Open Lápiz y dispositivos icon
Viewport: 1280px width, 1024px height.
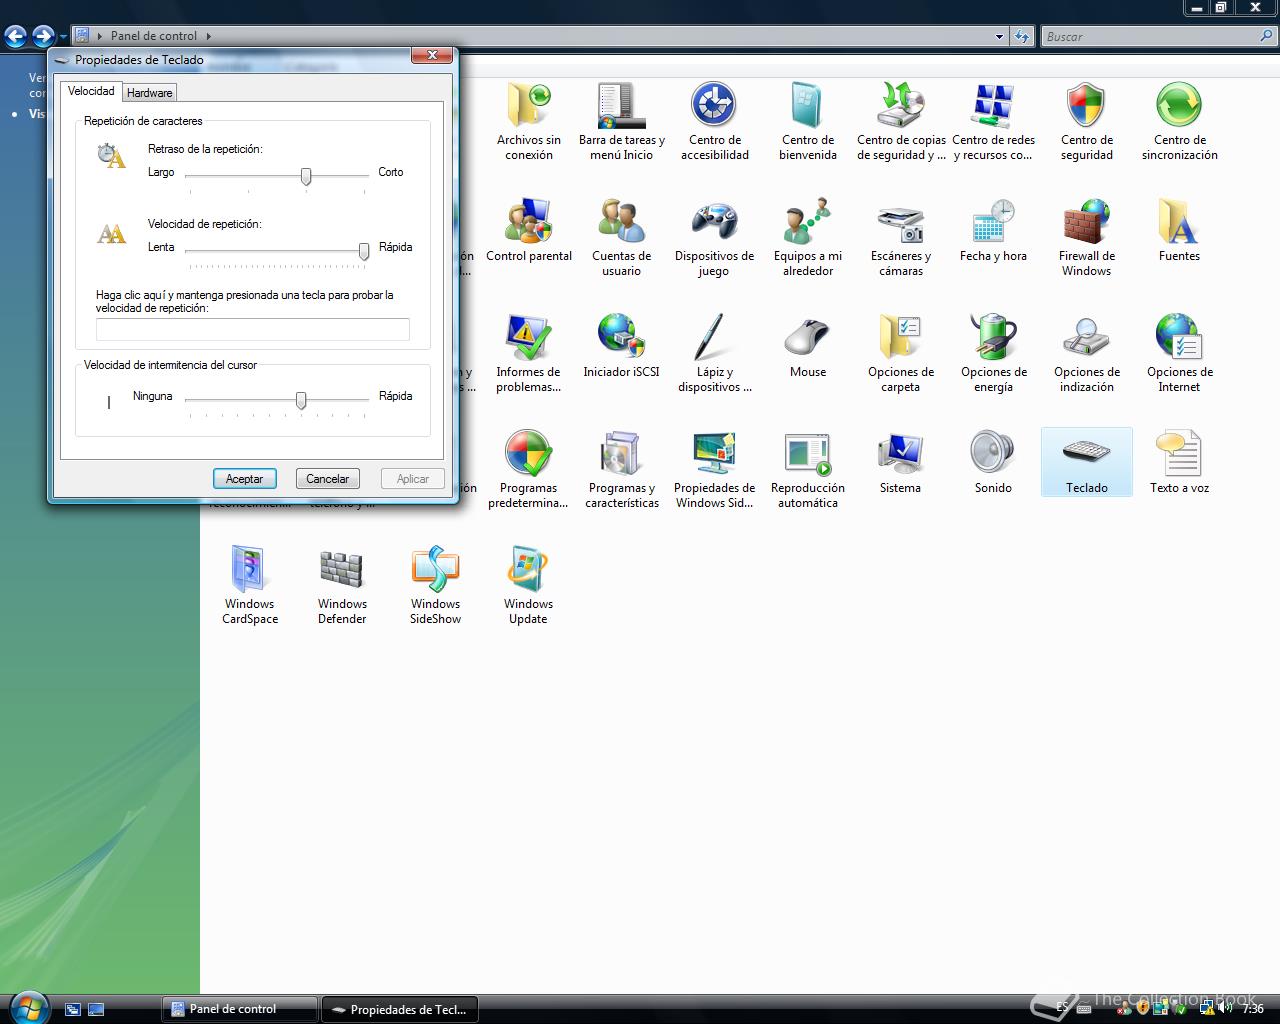click(x=714, y=354)
